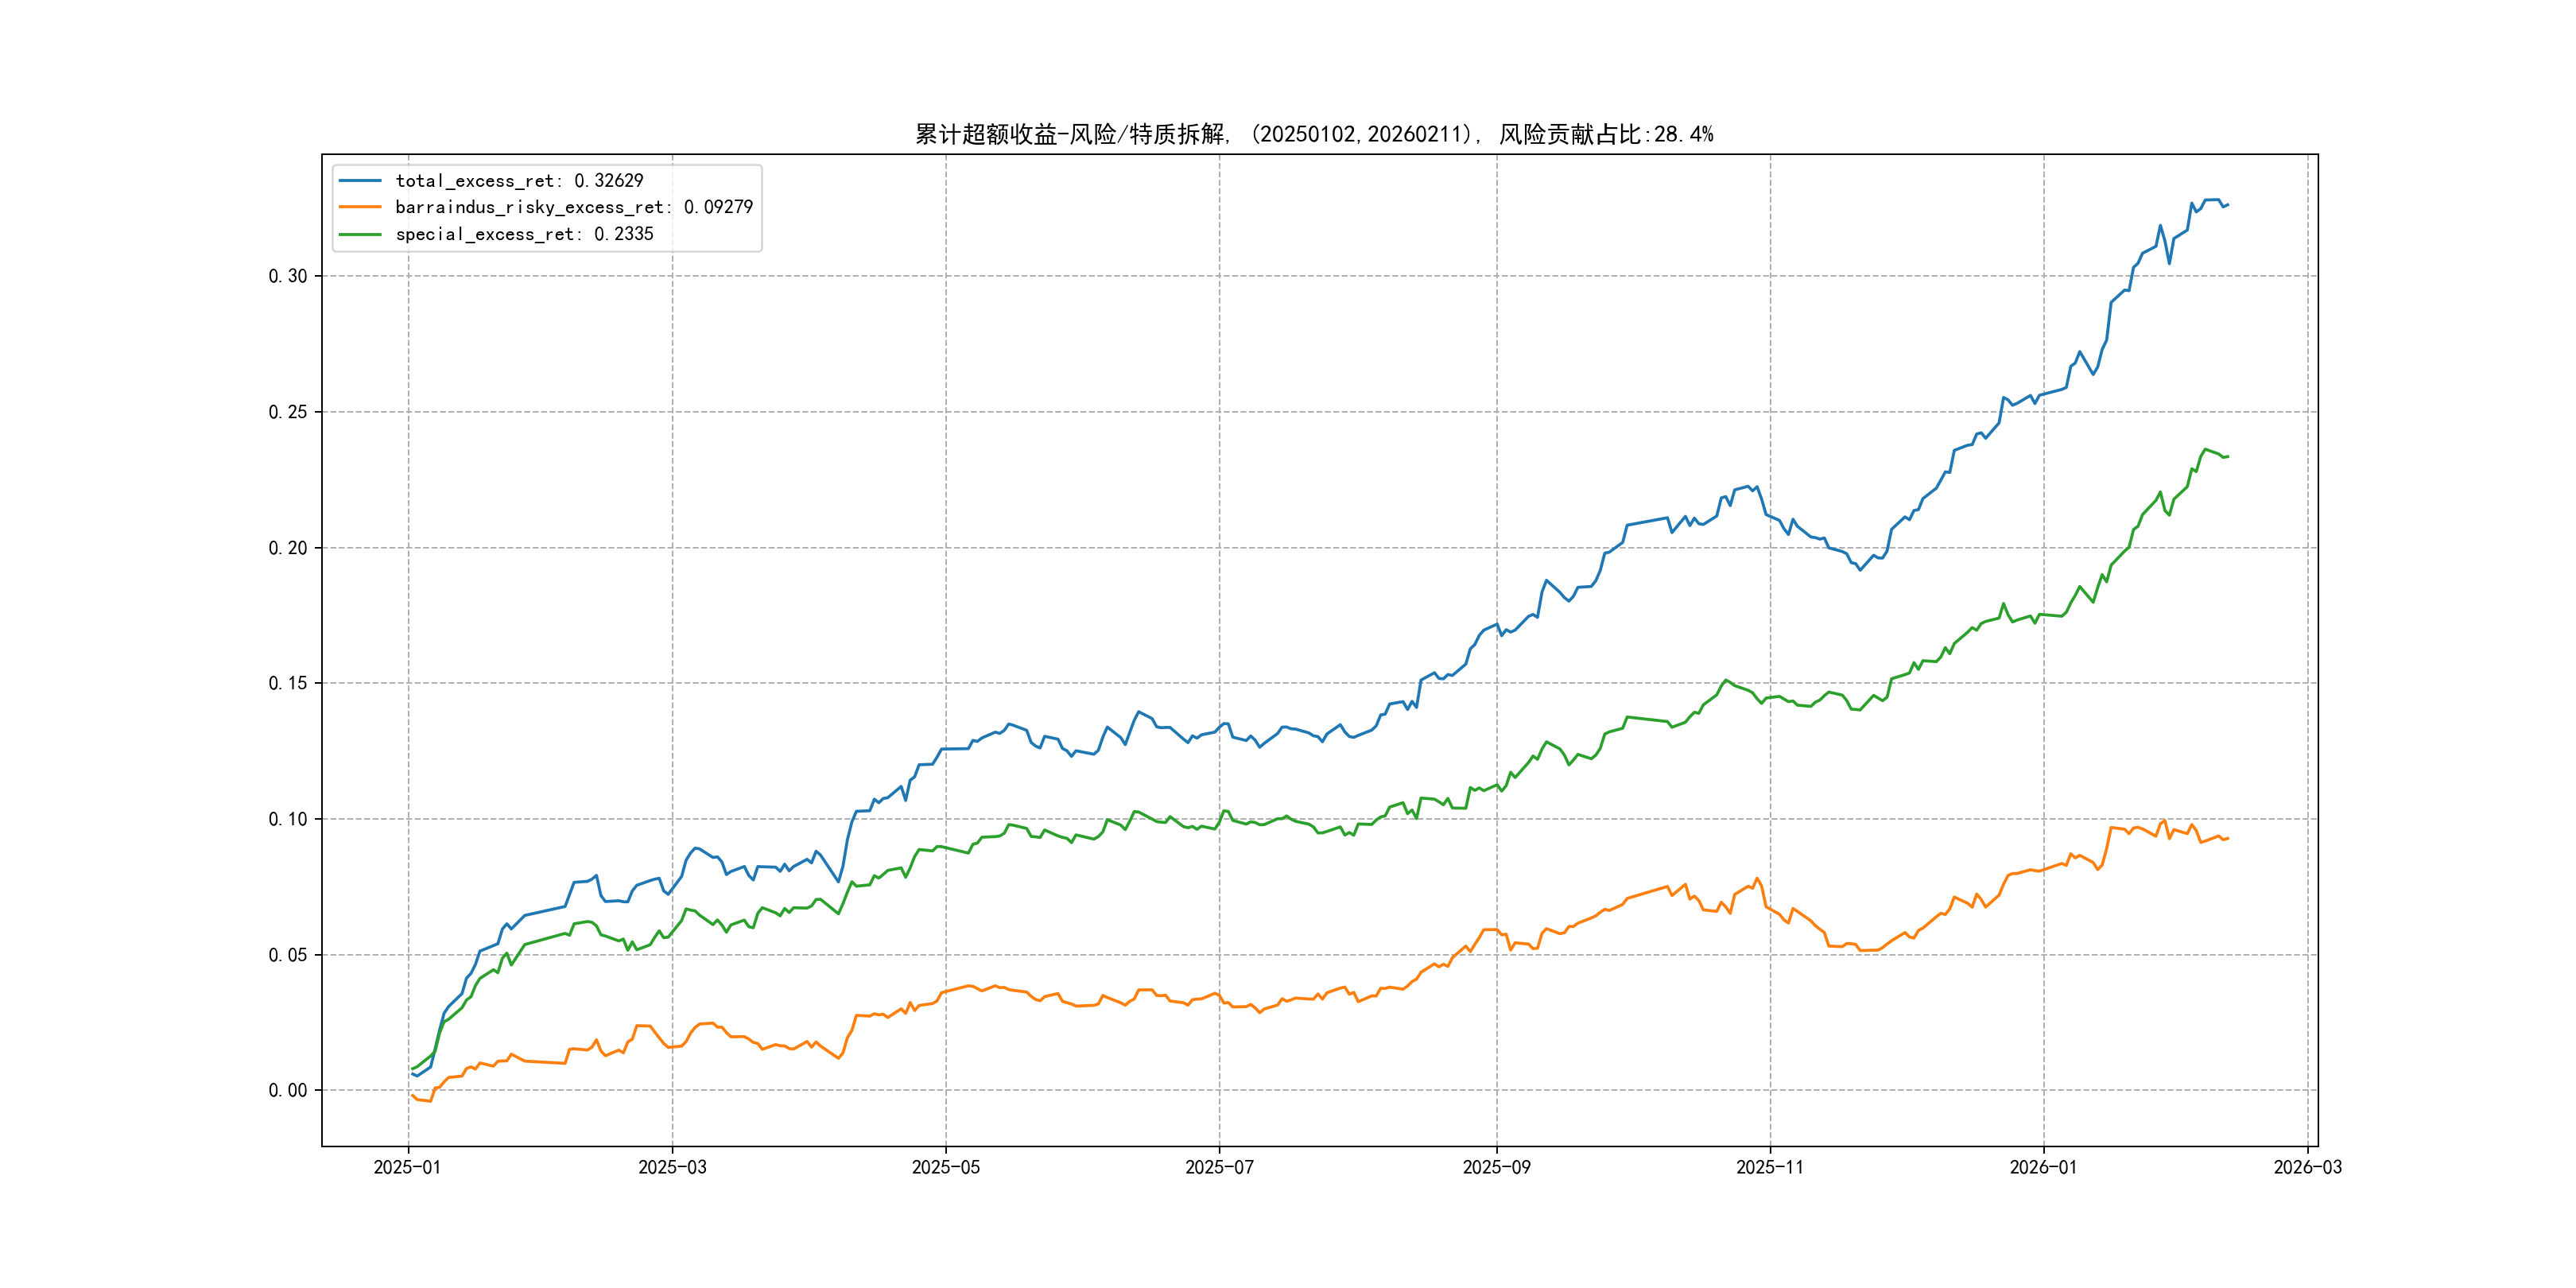Select the special_excess_ret: 0.2335 legend text
The image size is (2576, 1288).
tap(524, 234)
